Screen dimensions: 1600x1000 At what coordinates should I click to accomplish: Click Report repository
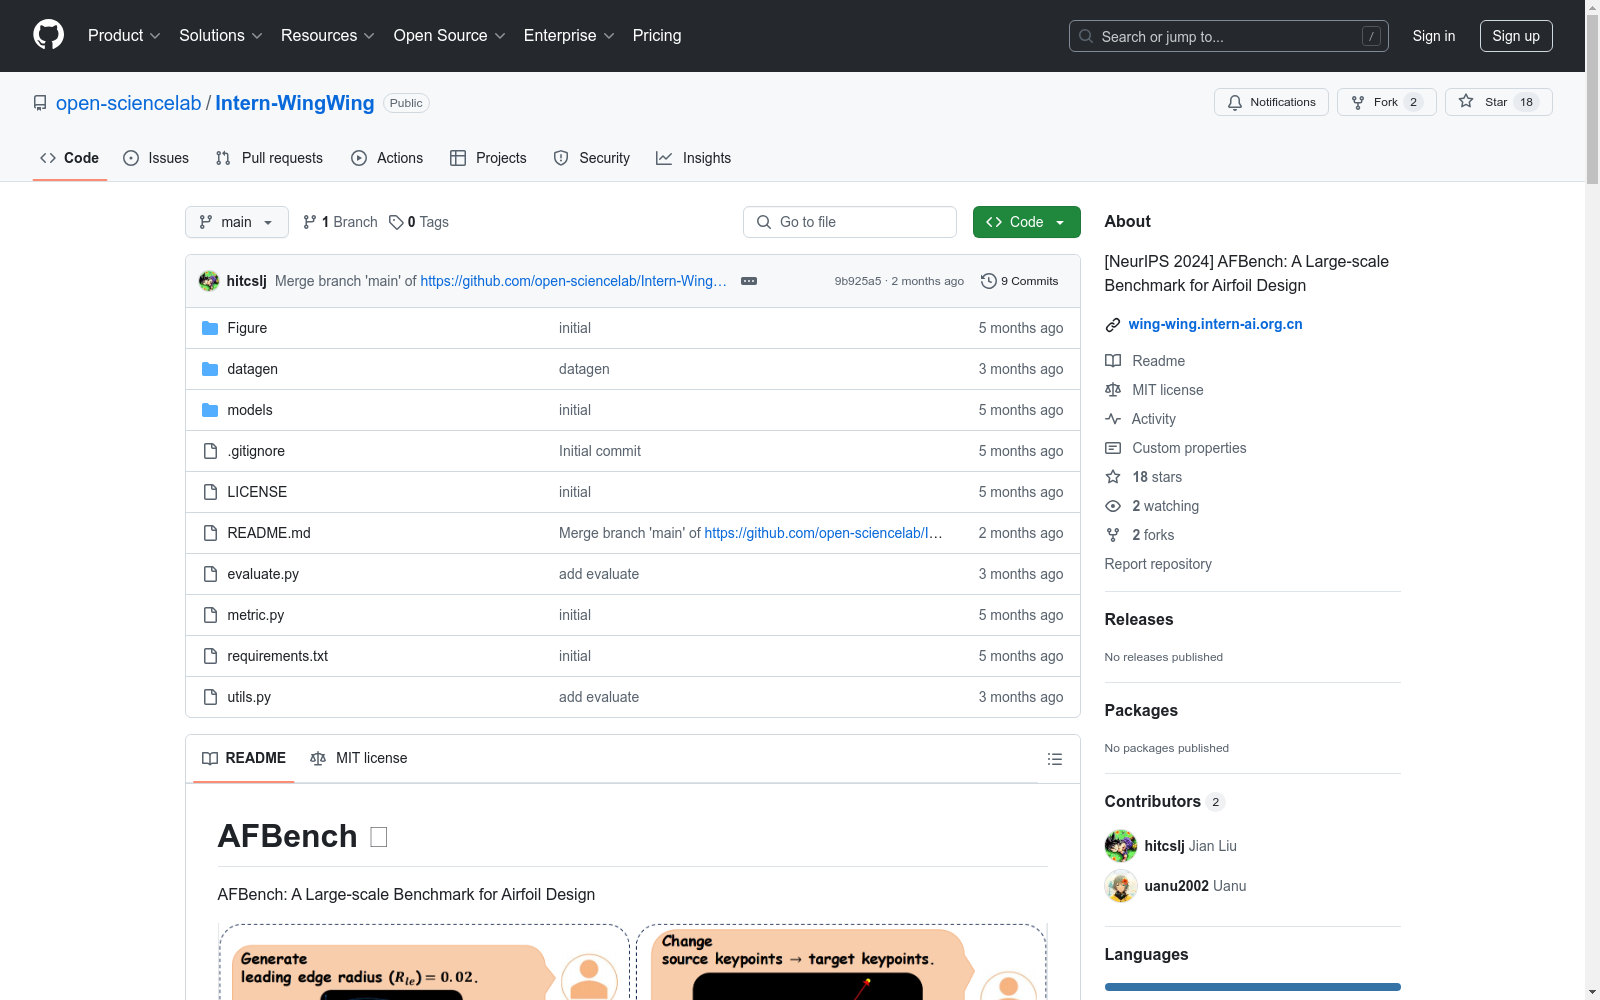pyautogui.click(x=1158, y=564)
